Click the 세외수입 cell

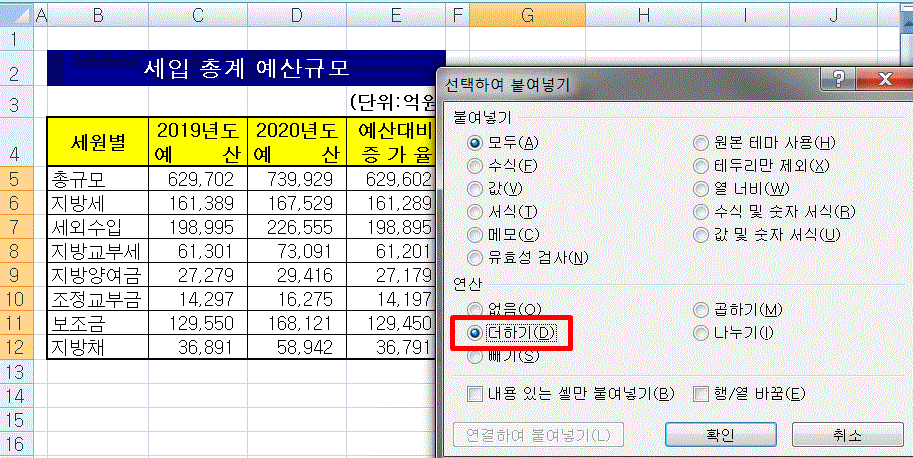pyautogui.click(x=98, y=227)
